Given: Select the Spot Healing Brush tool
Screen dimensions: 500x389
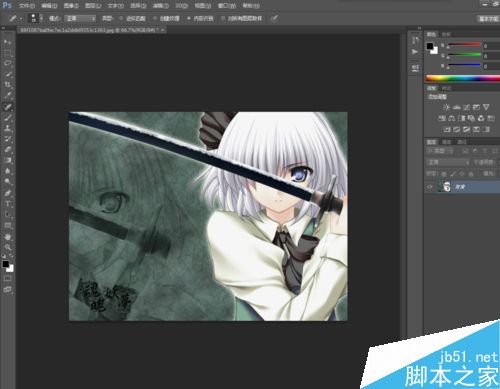Looking at the screenshot, I should (8, 107).
